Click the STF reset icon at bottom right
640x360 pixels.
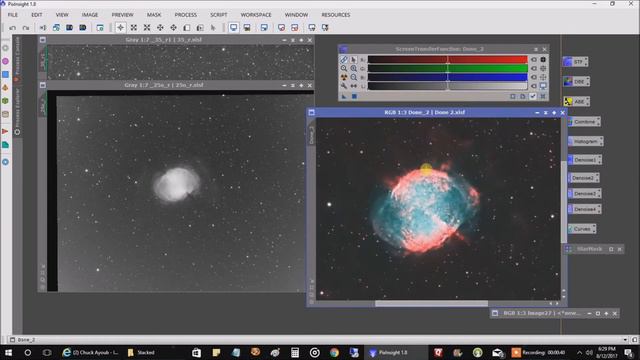point(543,96)
